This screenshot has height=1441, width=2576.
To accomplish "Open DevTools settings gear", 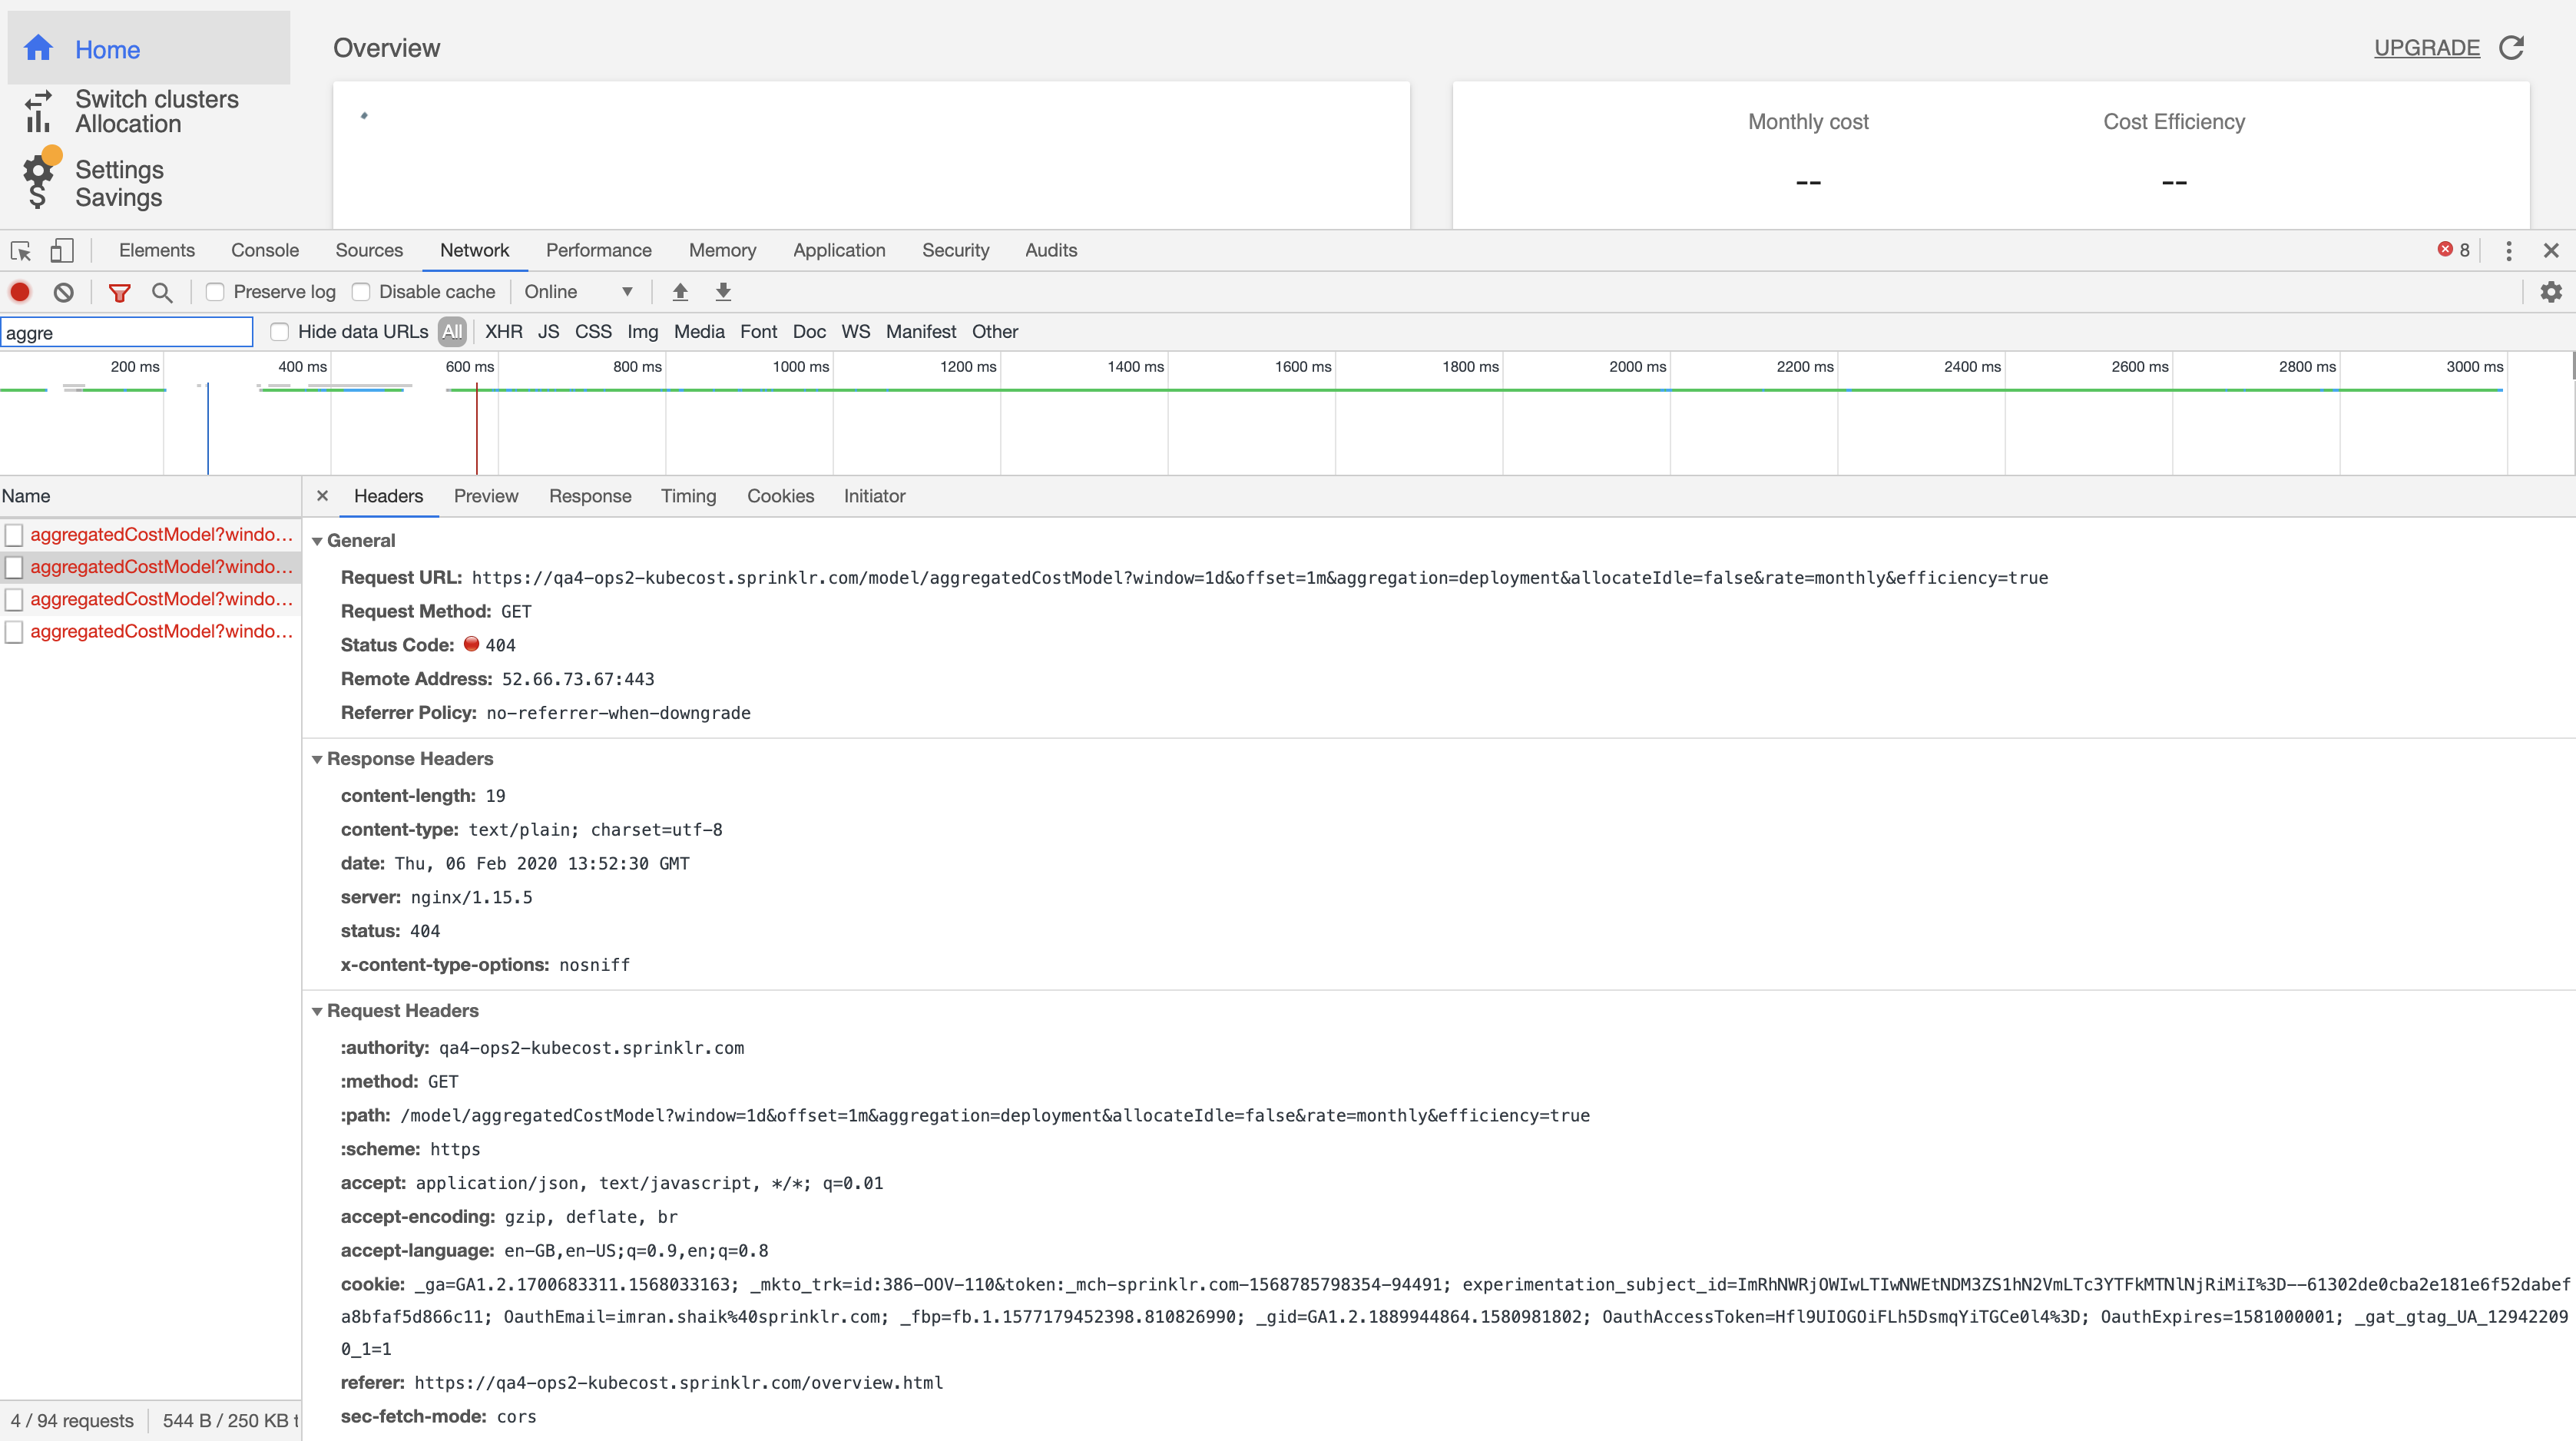I will coord(2551,291).
